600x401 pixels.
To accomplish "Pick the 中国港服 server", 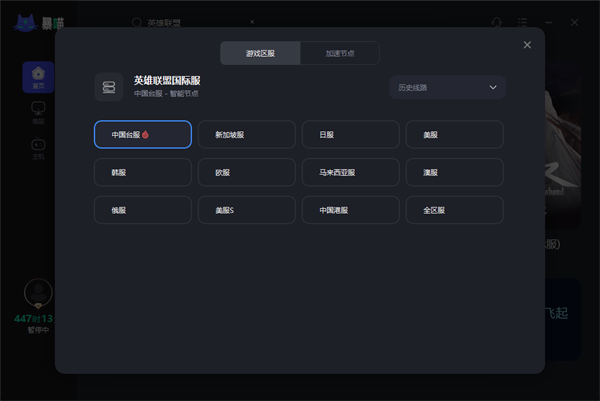I will pos(350,210).
